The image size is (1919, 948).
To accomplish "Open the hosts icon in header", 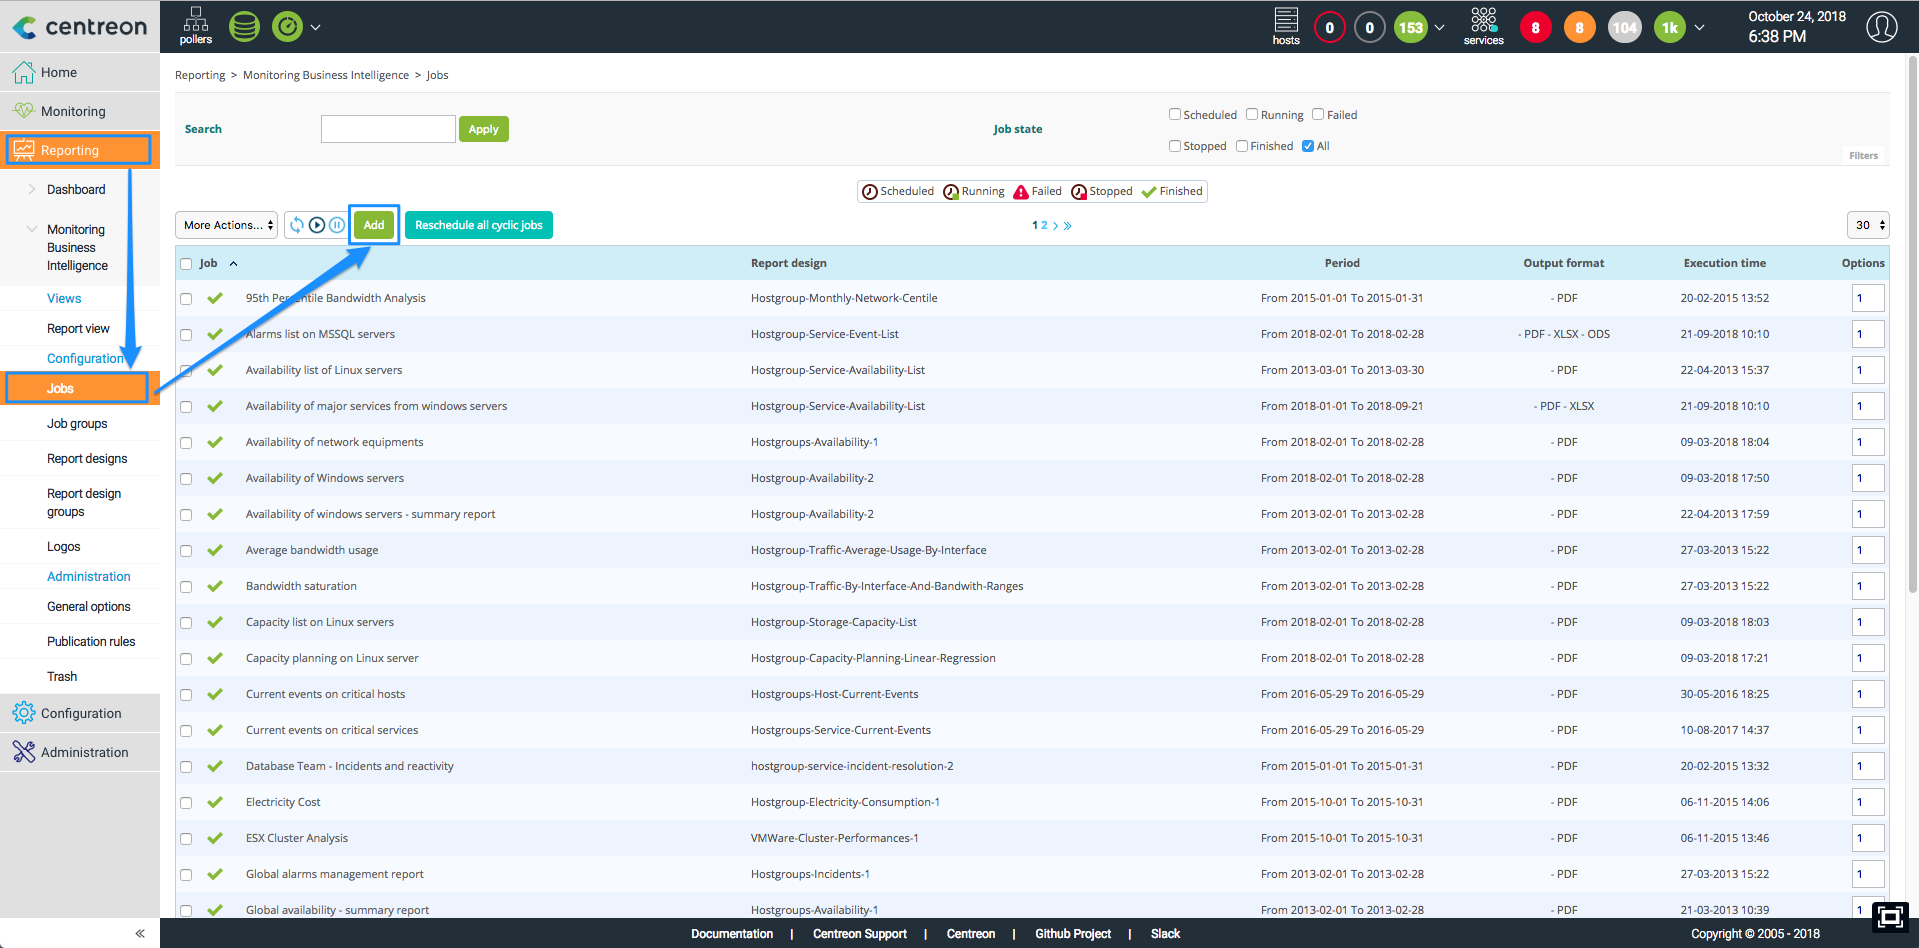I will (x=1286, y=26).
